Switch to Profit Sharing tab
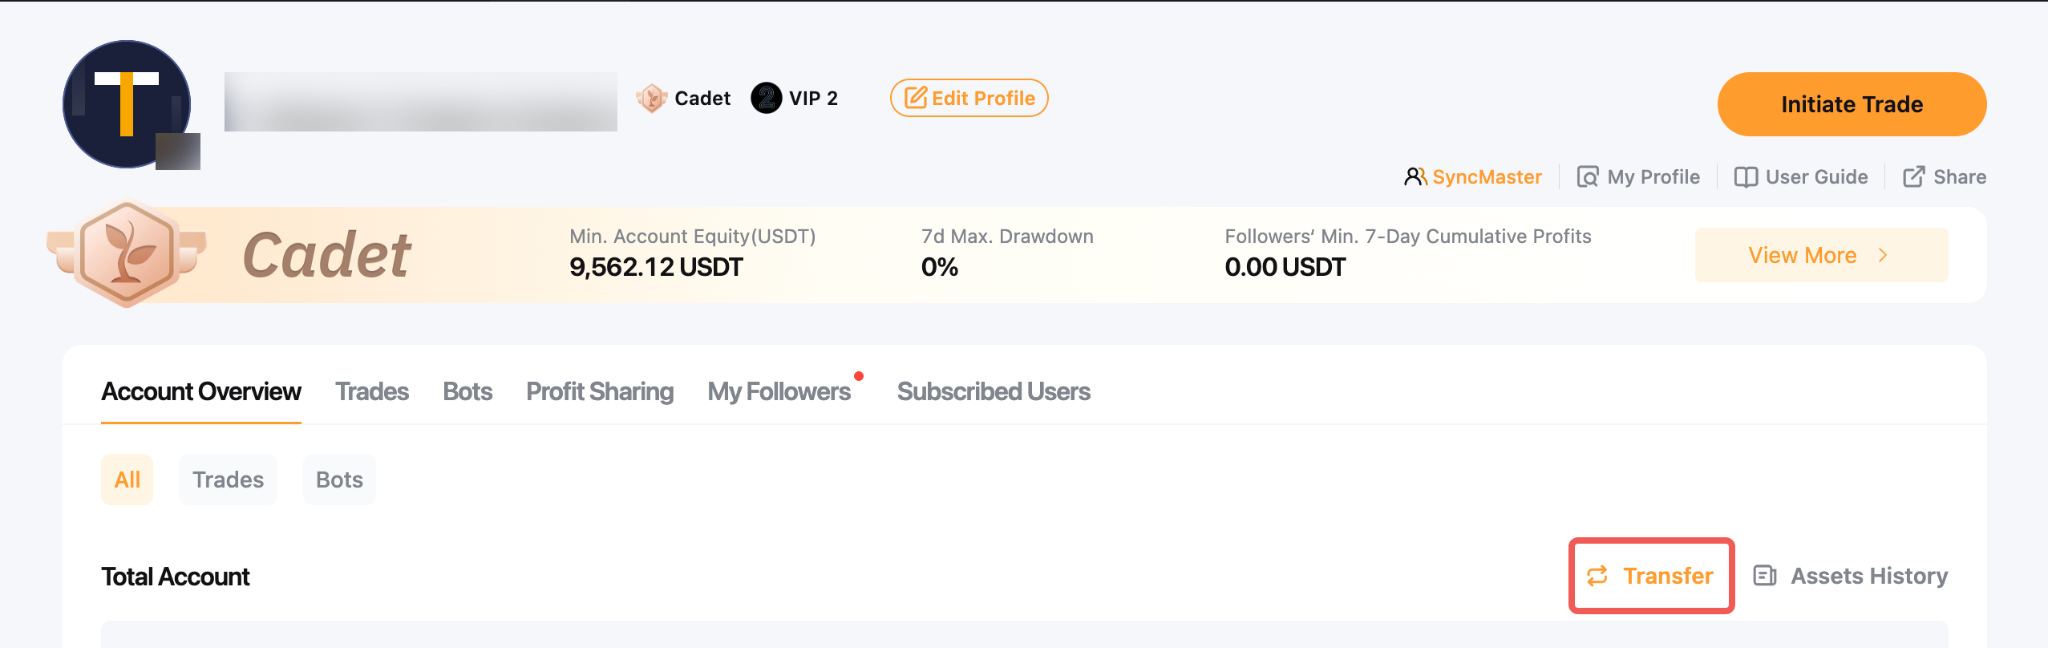 click(x=600, y=392)
